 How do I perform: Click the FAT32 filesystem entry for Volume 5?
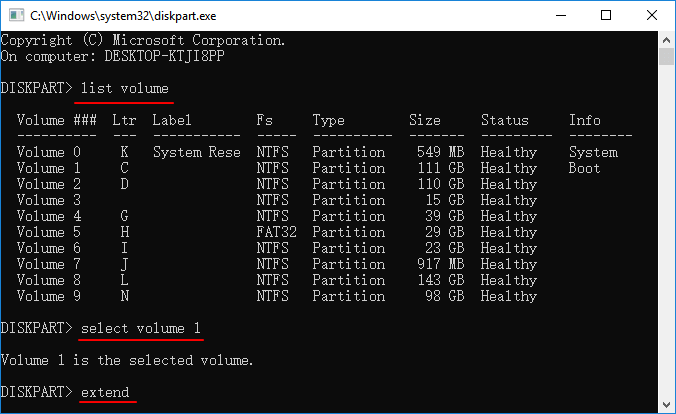[x=277, y=232]
